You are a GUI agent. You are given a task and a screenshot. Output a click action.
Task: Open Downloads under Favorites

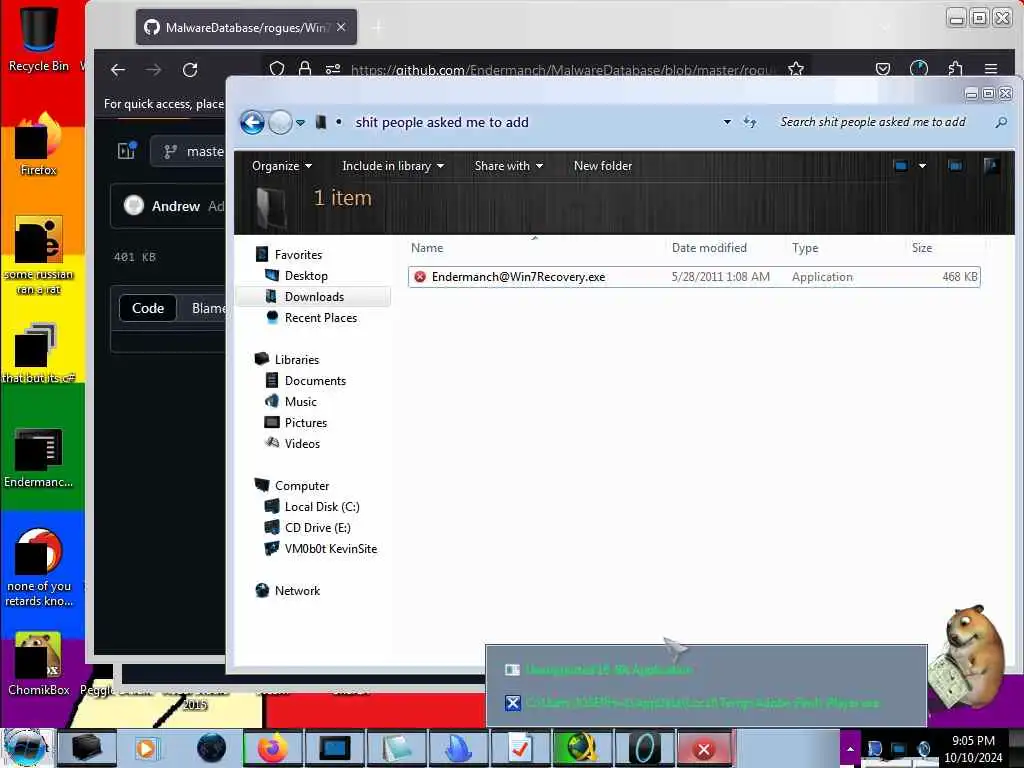click(x=314, y=296)
